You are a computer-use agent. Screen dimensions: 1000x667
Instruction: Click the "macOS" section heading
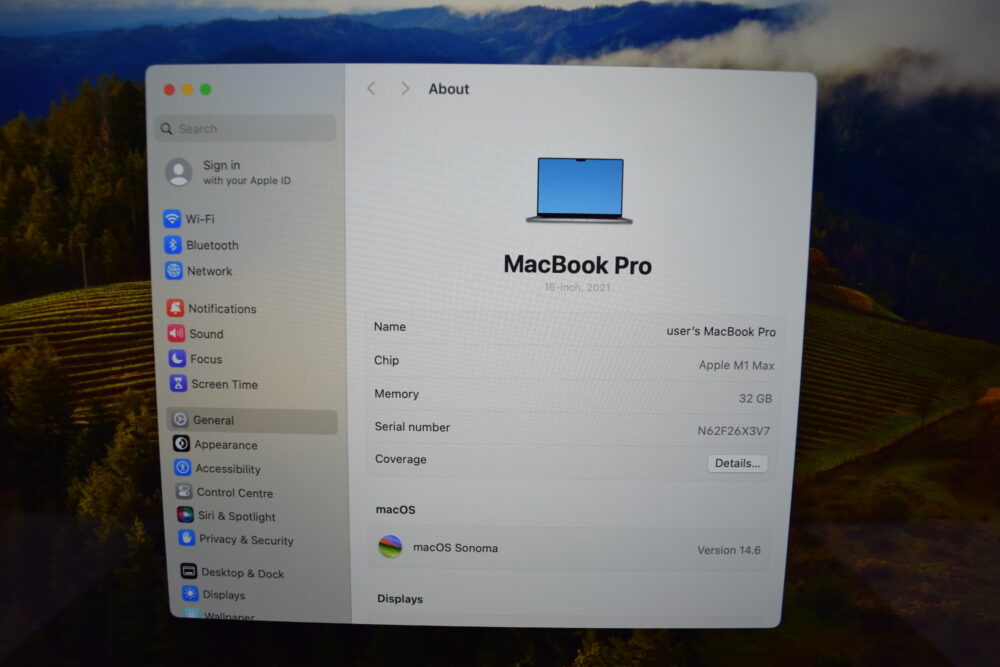point(395,509)
